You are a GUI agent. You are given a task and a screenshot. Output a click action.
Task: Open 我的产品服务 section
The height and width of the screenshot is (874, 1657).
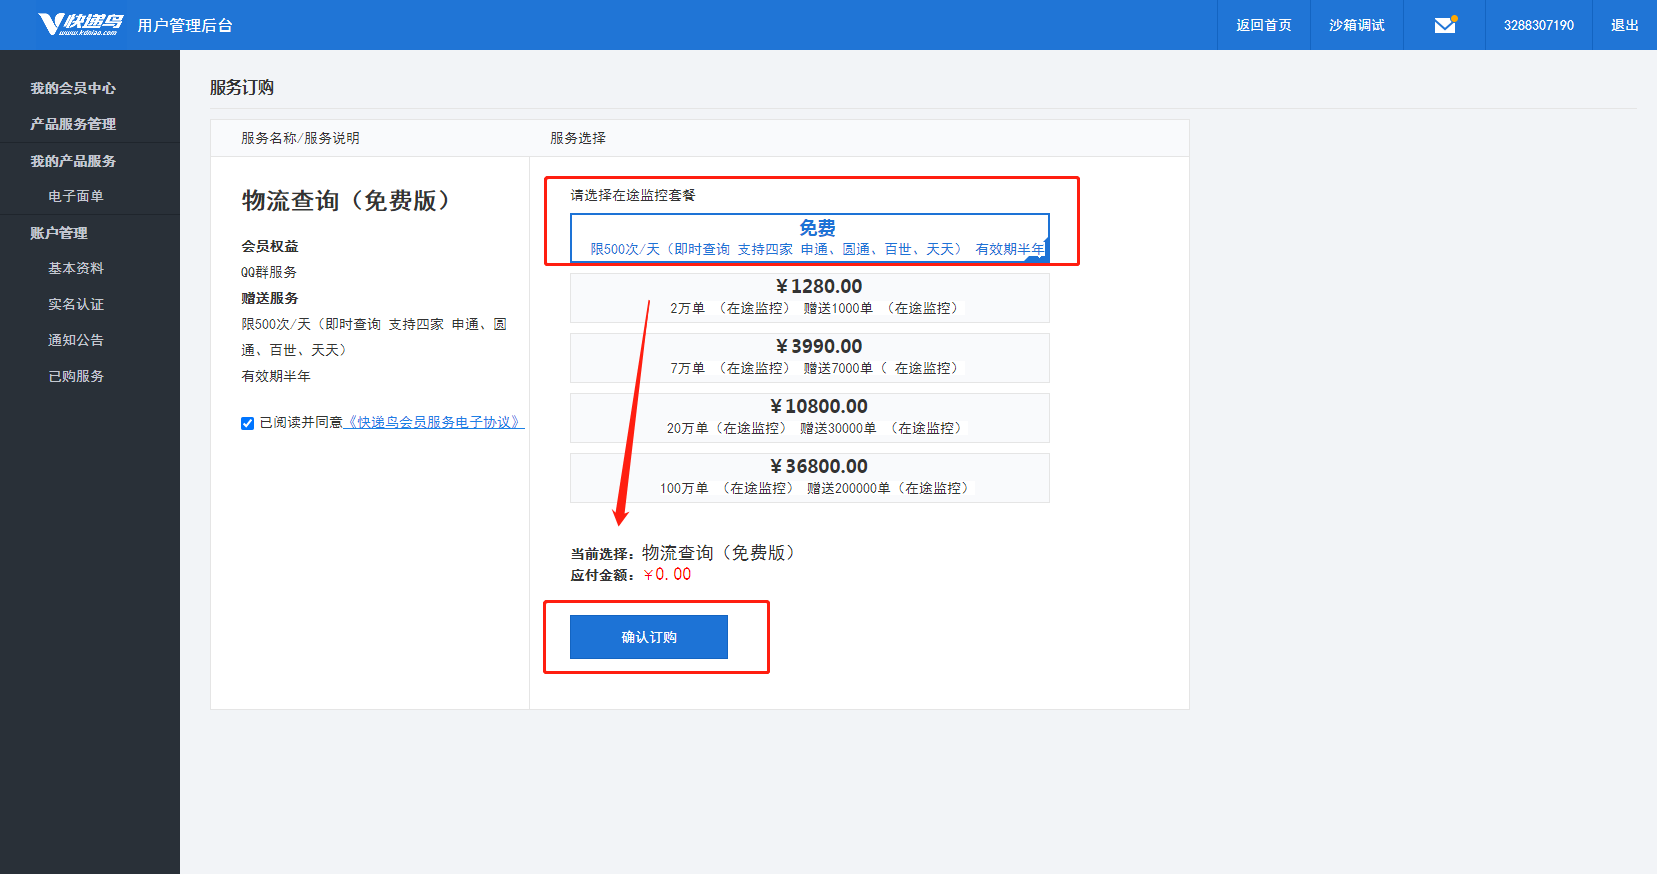tap(73, 161)
